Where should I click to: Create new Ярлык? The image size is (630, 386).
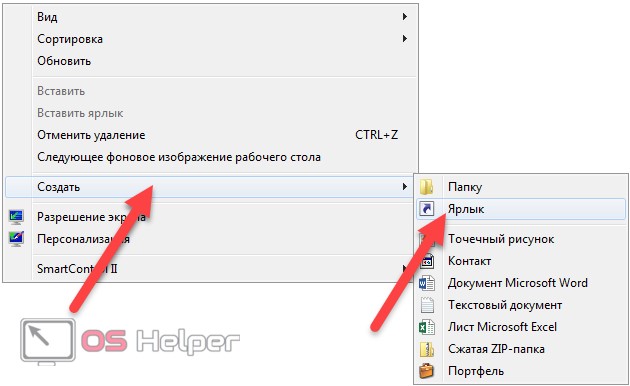click(x=521, y=209)
